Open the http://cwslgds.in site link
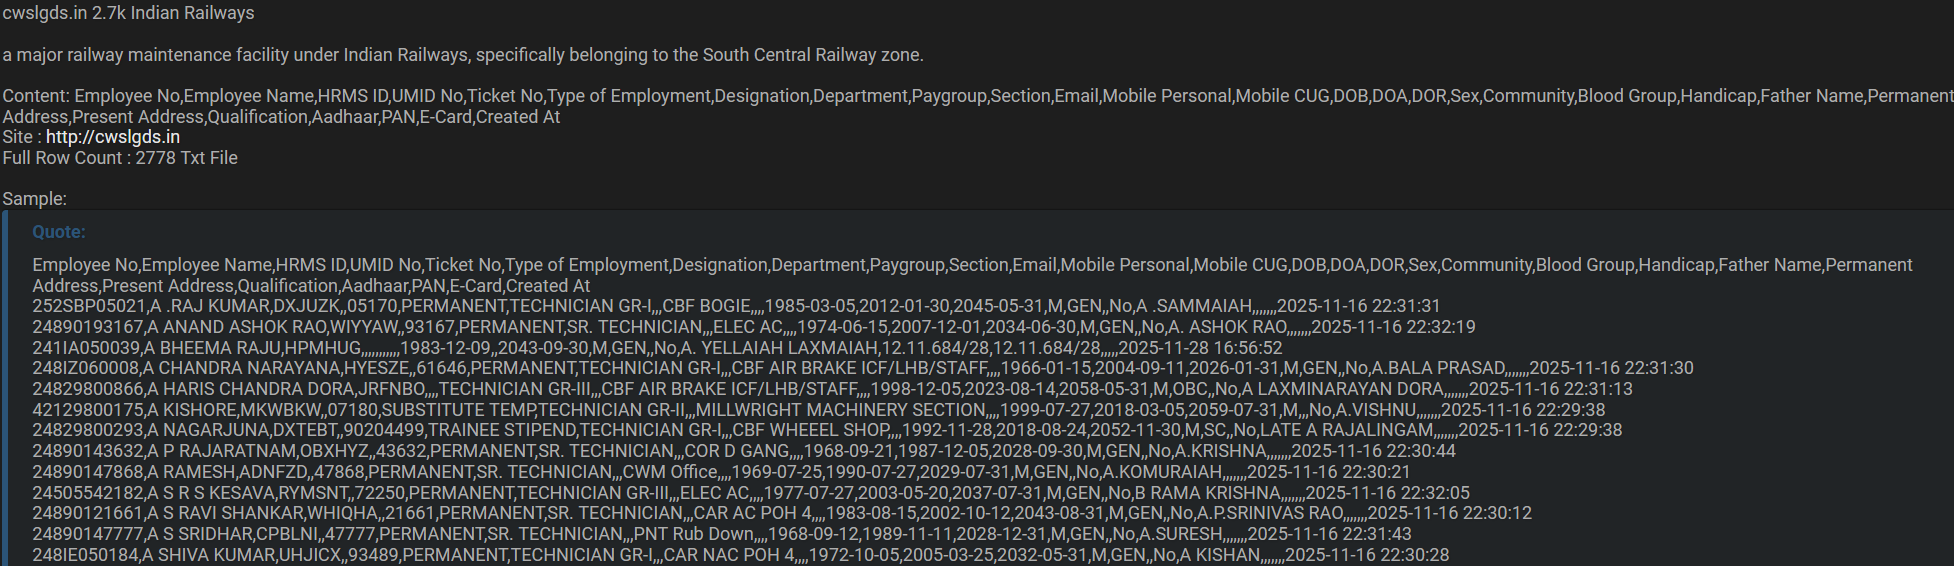 [x=113, y=137]
